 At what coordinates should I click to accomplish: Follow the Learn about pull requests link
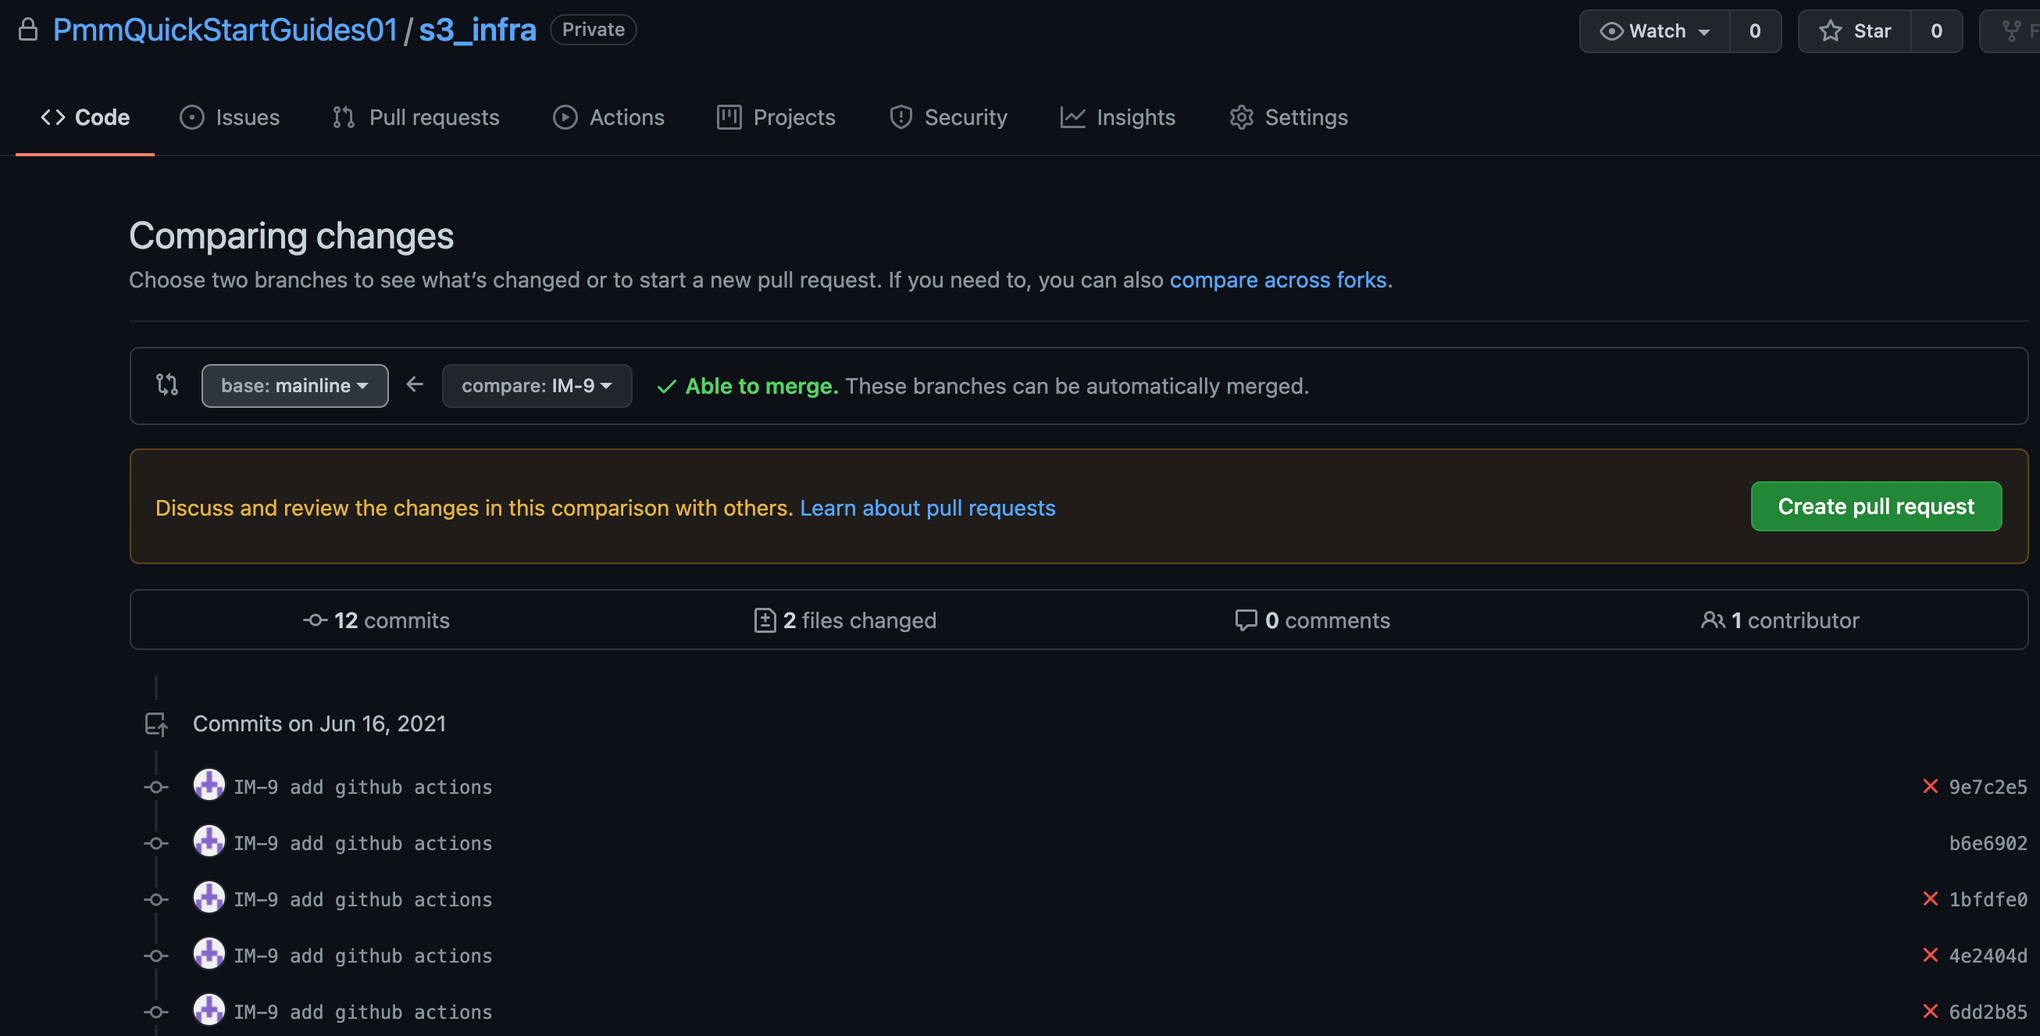coord(927,508)
